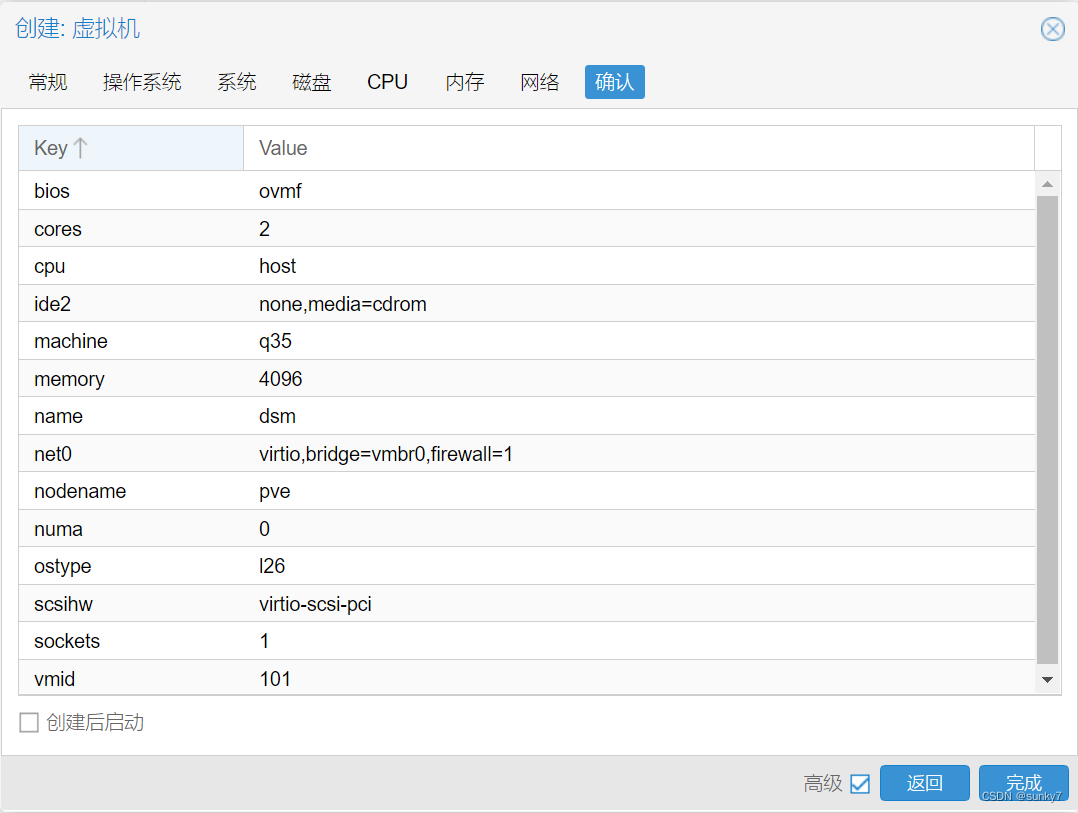Click the q35 value cell
Screen dimensions: 1078x813
pos(275,341)
